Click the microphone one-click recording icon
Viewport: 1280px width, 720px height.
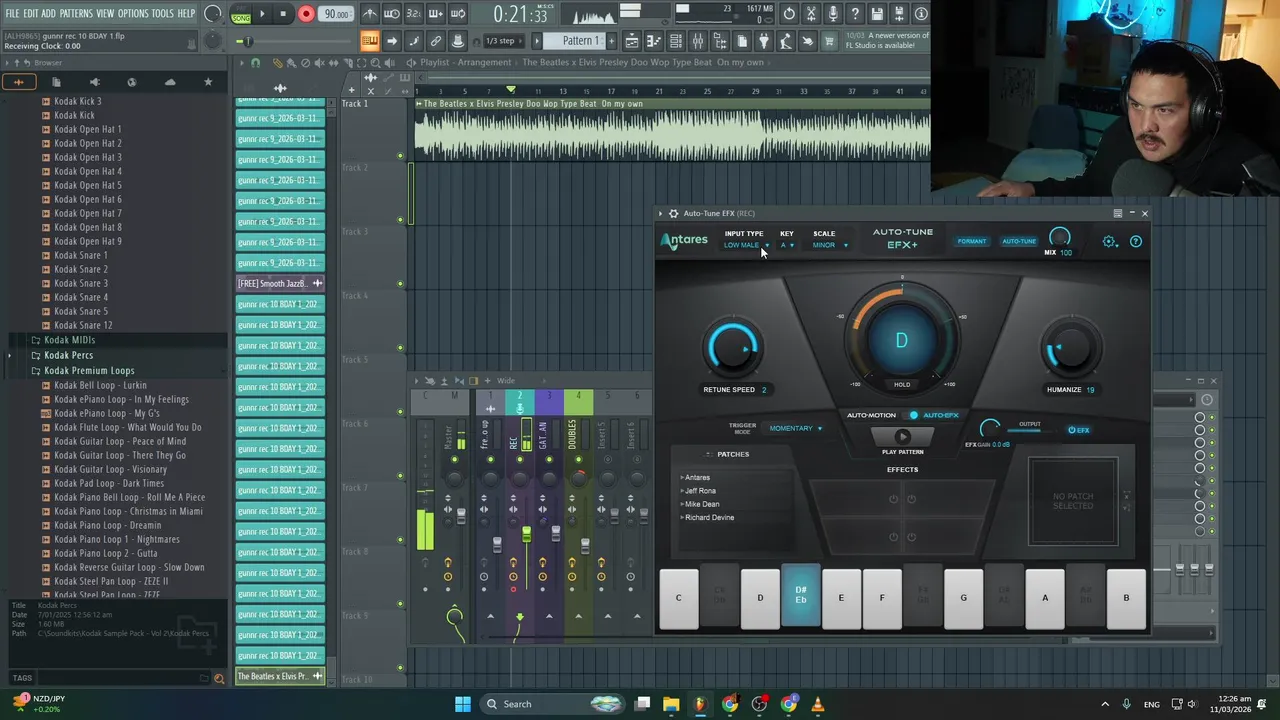tap(833, 14)
